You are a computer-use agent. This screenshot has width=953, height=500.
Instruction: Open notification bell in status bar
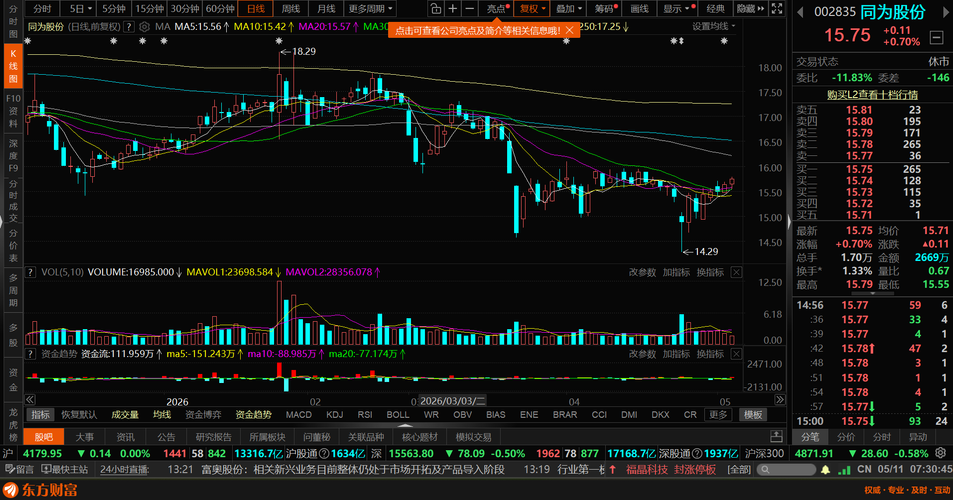pyautogui.click(x=825, y=470)
